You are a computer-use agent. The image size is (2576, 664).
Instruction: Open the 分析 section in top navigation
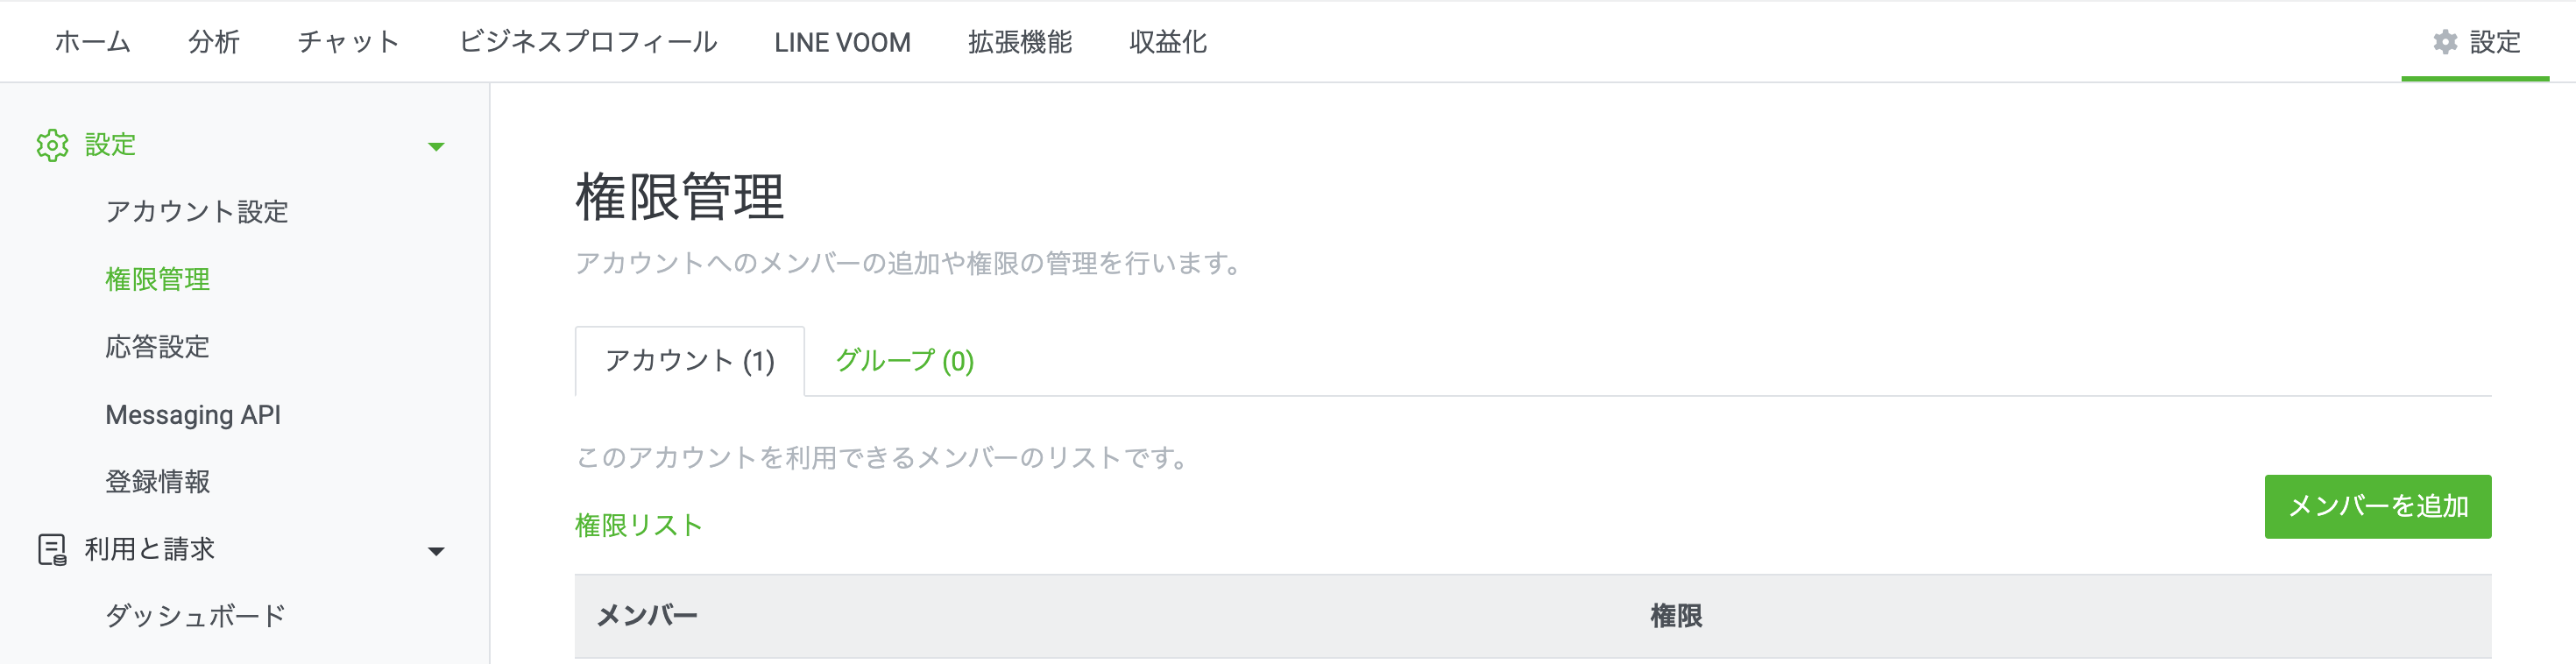tap(211, 42)
